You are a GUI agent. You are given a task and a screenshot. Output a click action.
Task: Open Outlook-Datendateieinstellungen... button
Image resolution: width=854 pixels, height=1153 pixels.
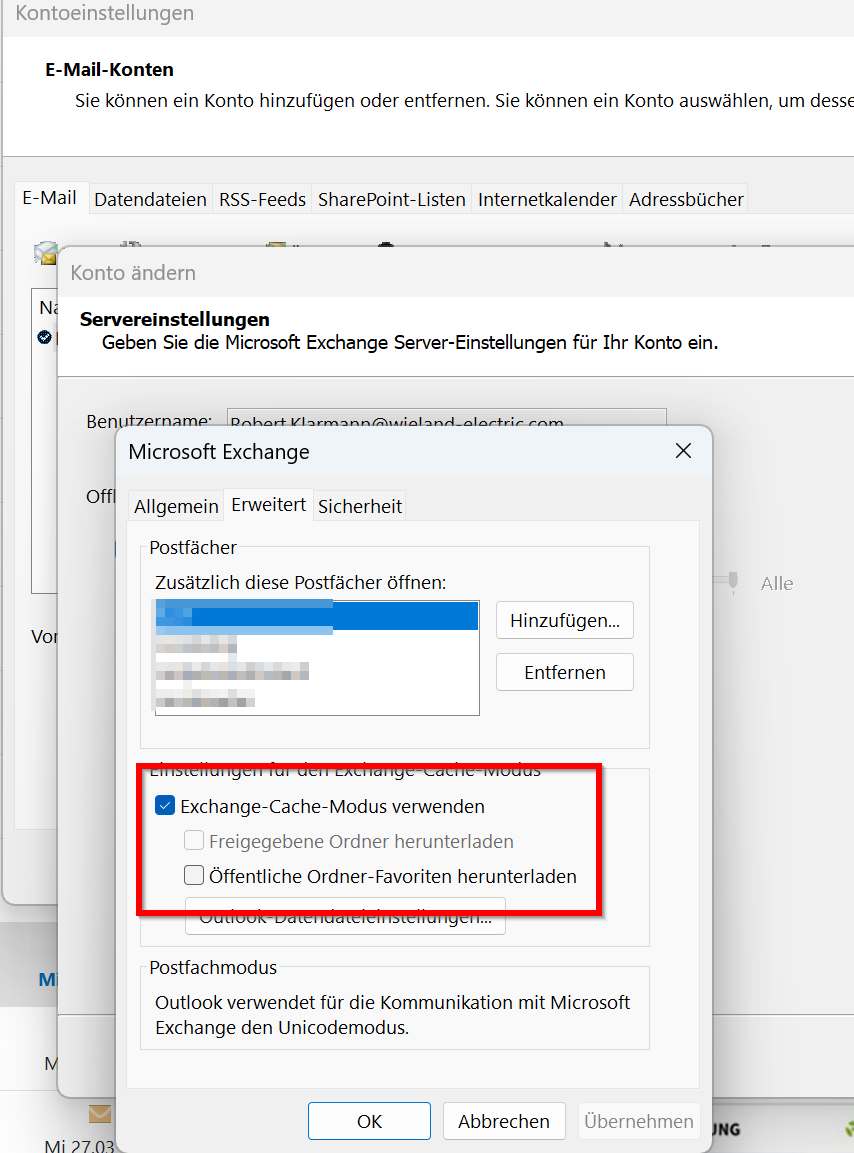(x=345, y=916)
